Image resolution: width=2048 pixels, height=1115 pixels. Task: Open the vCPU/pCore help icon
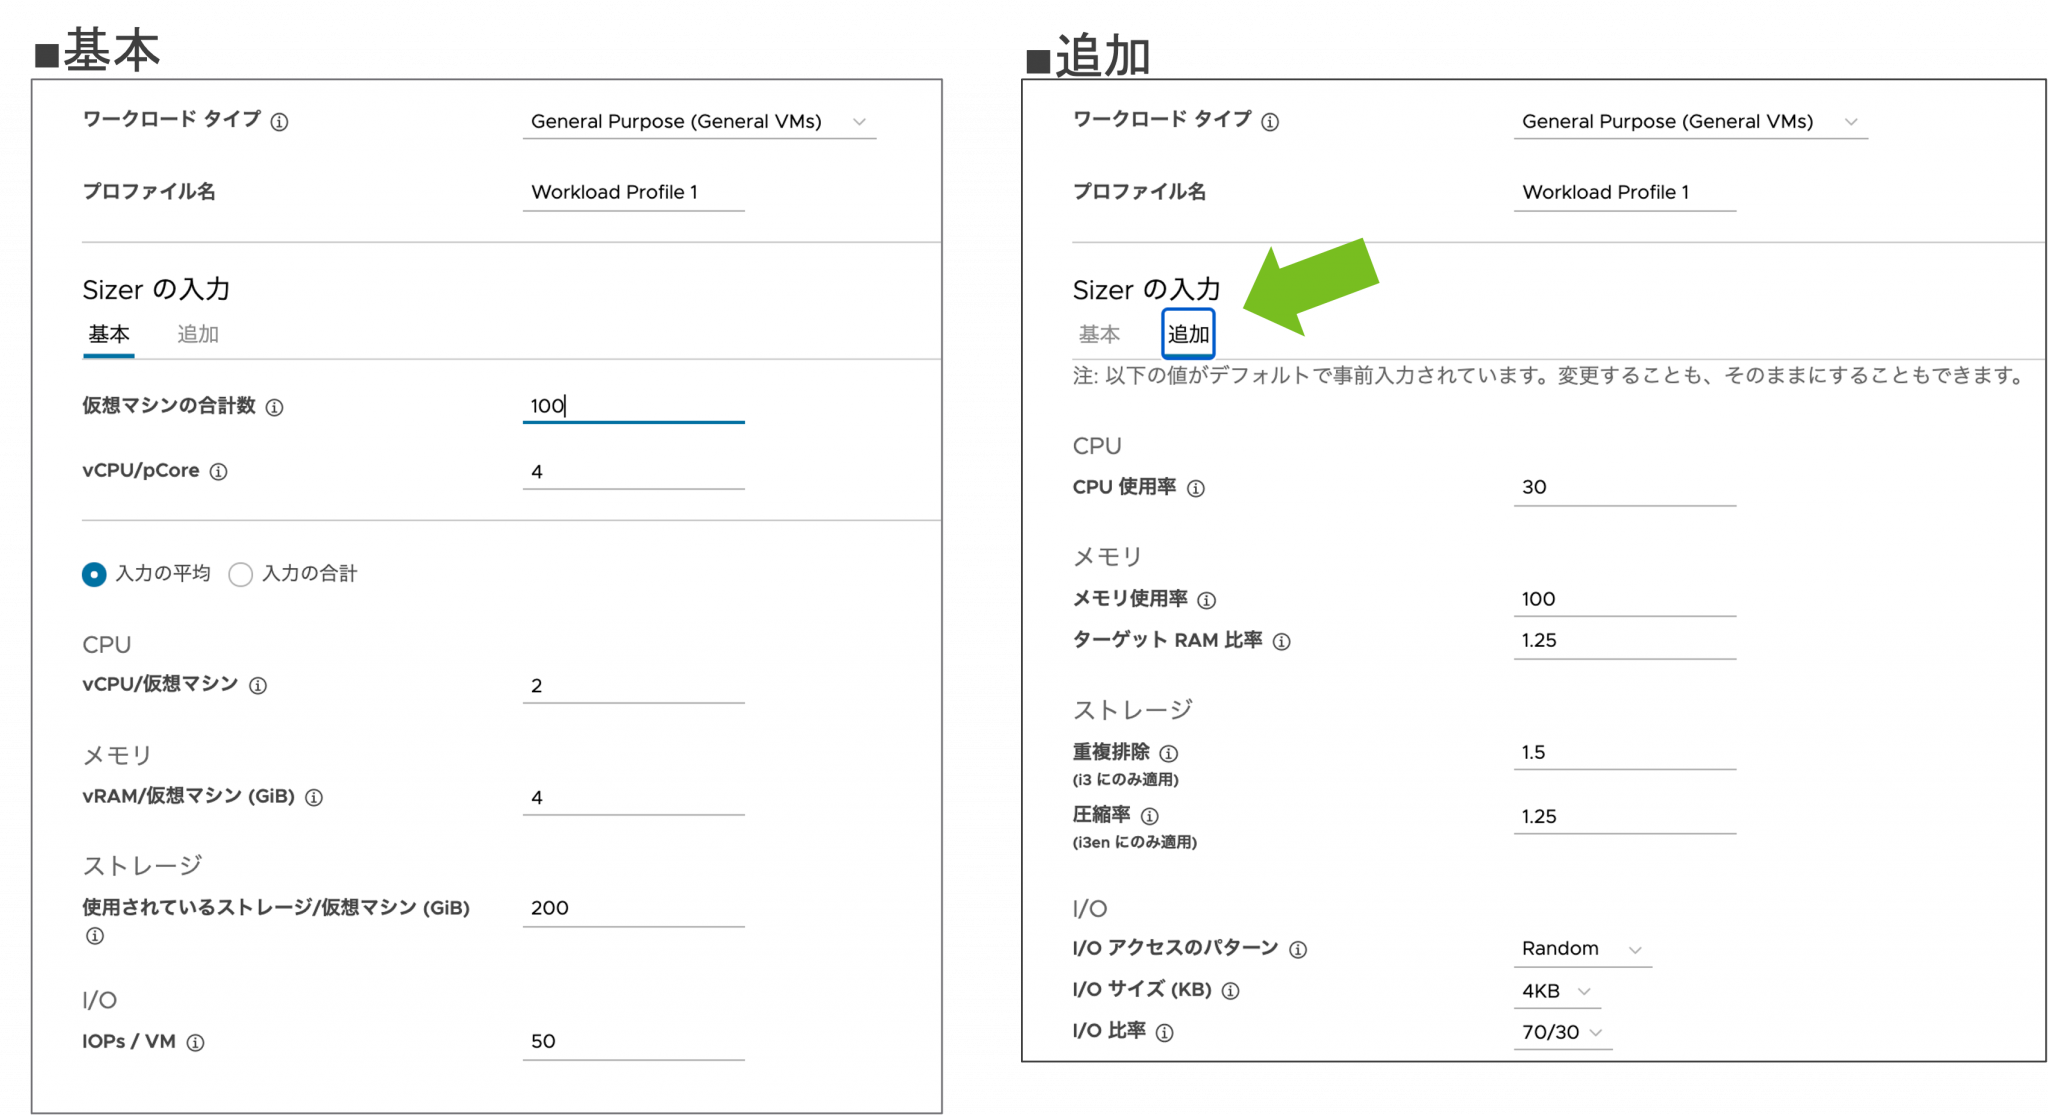coord(219,471)
